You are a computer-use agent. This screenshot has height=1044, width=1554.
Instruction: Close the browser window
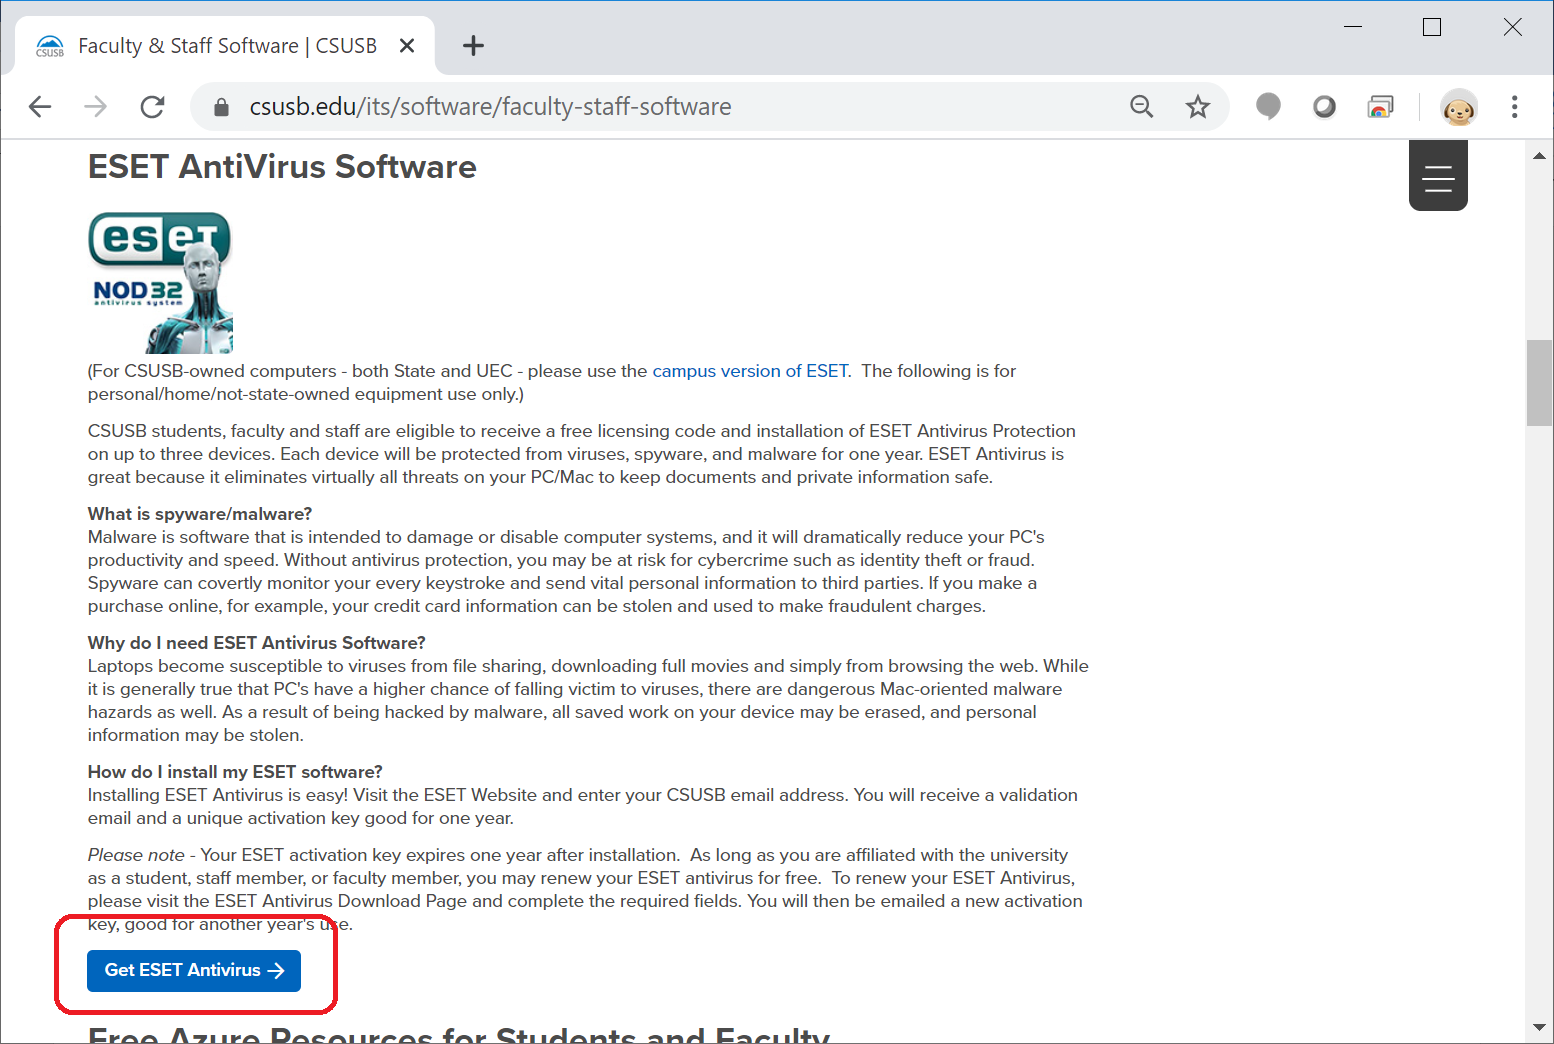pos(1513,27)
